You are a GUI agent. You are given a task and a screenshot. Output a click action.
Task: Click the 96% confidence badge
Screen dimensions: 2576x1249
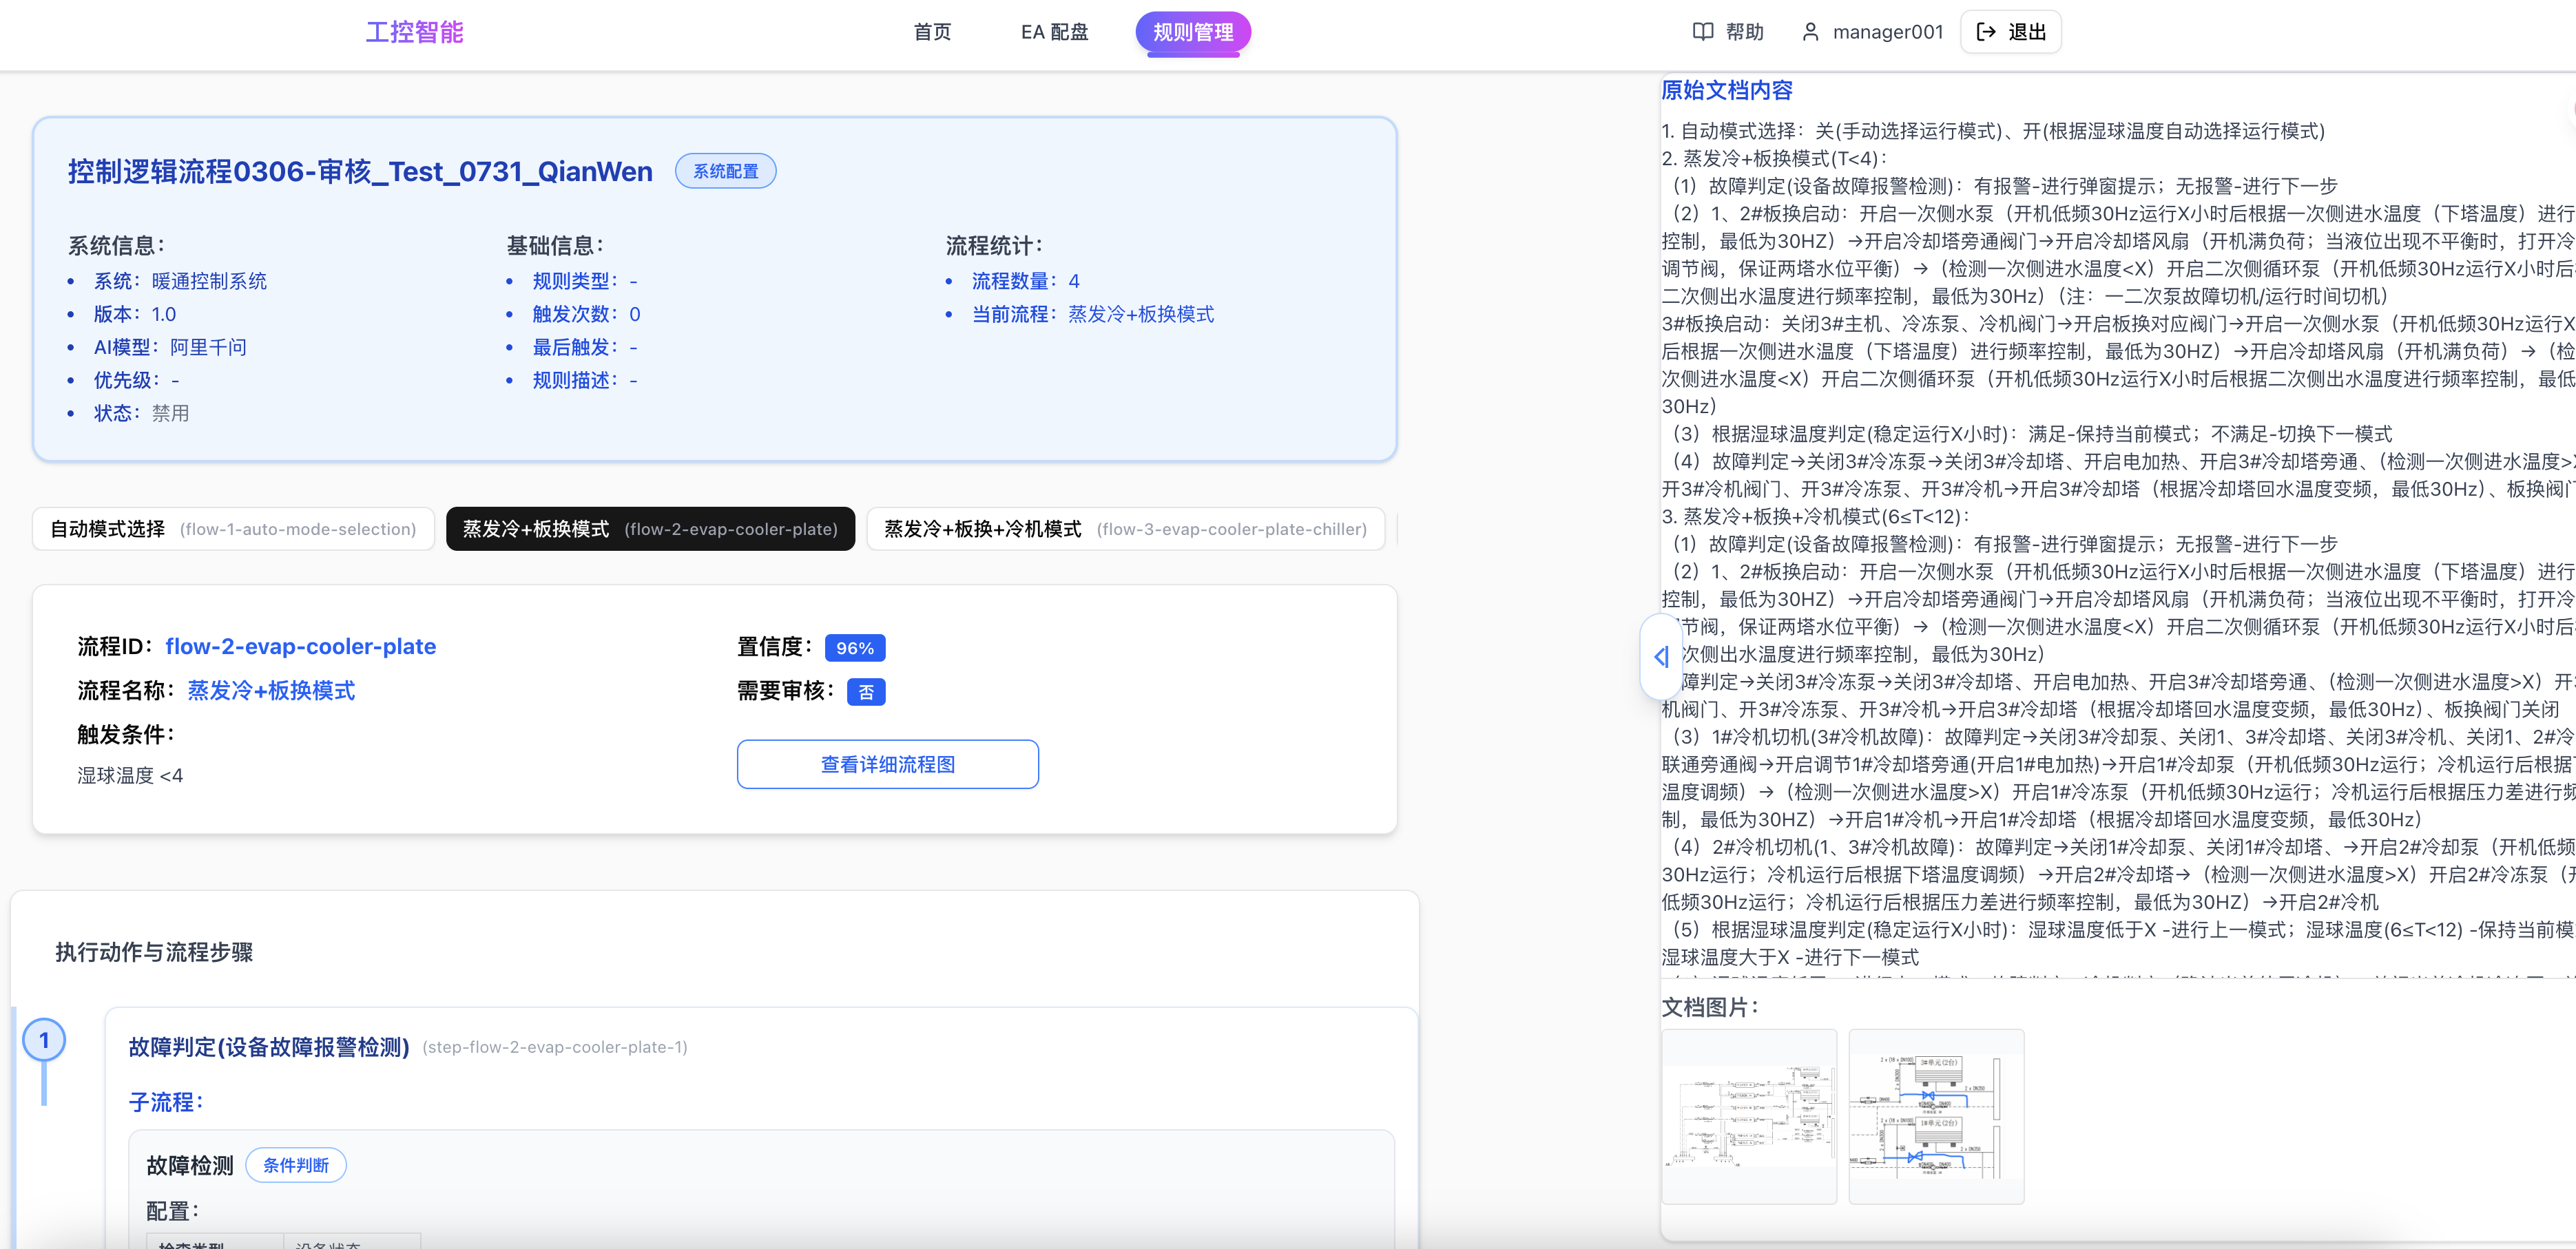[x=855, y=647]
